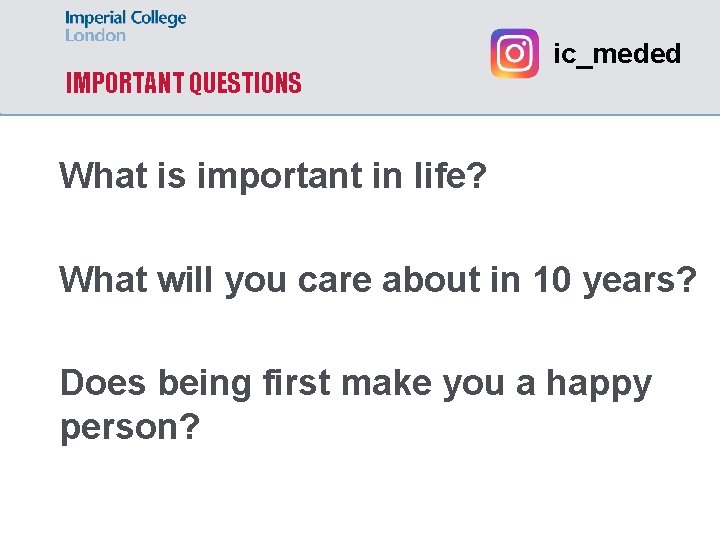Click the line "What is important in life?"

coord(273,176)
